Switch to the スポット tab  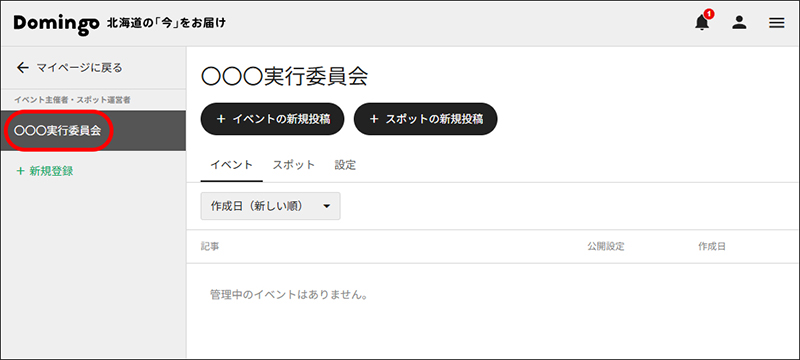pyautogui.click(x=293, y=165)
